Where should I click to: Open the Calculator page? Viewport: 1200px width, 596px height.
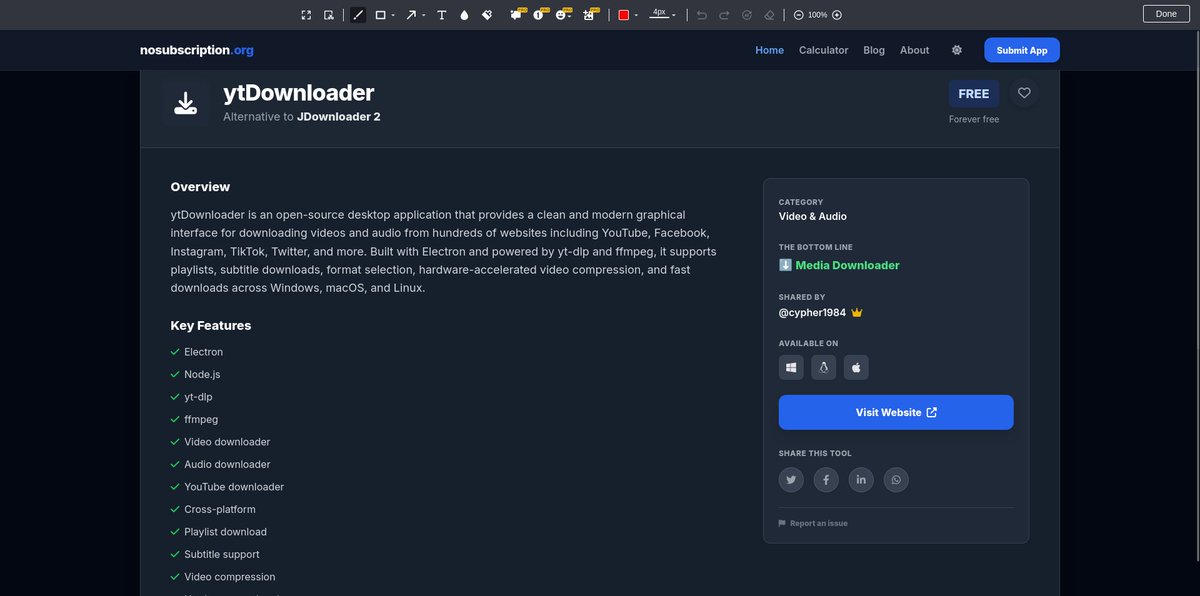[x=823, y=50]
